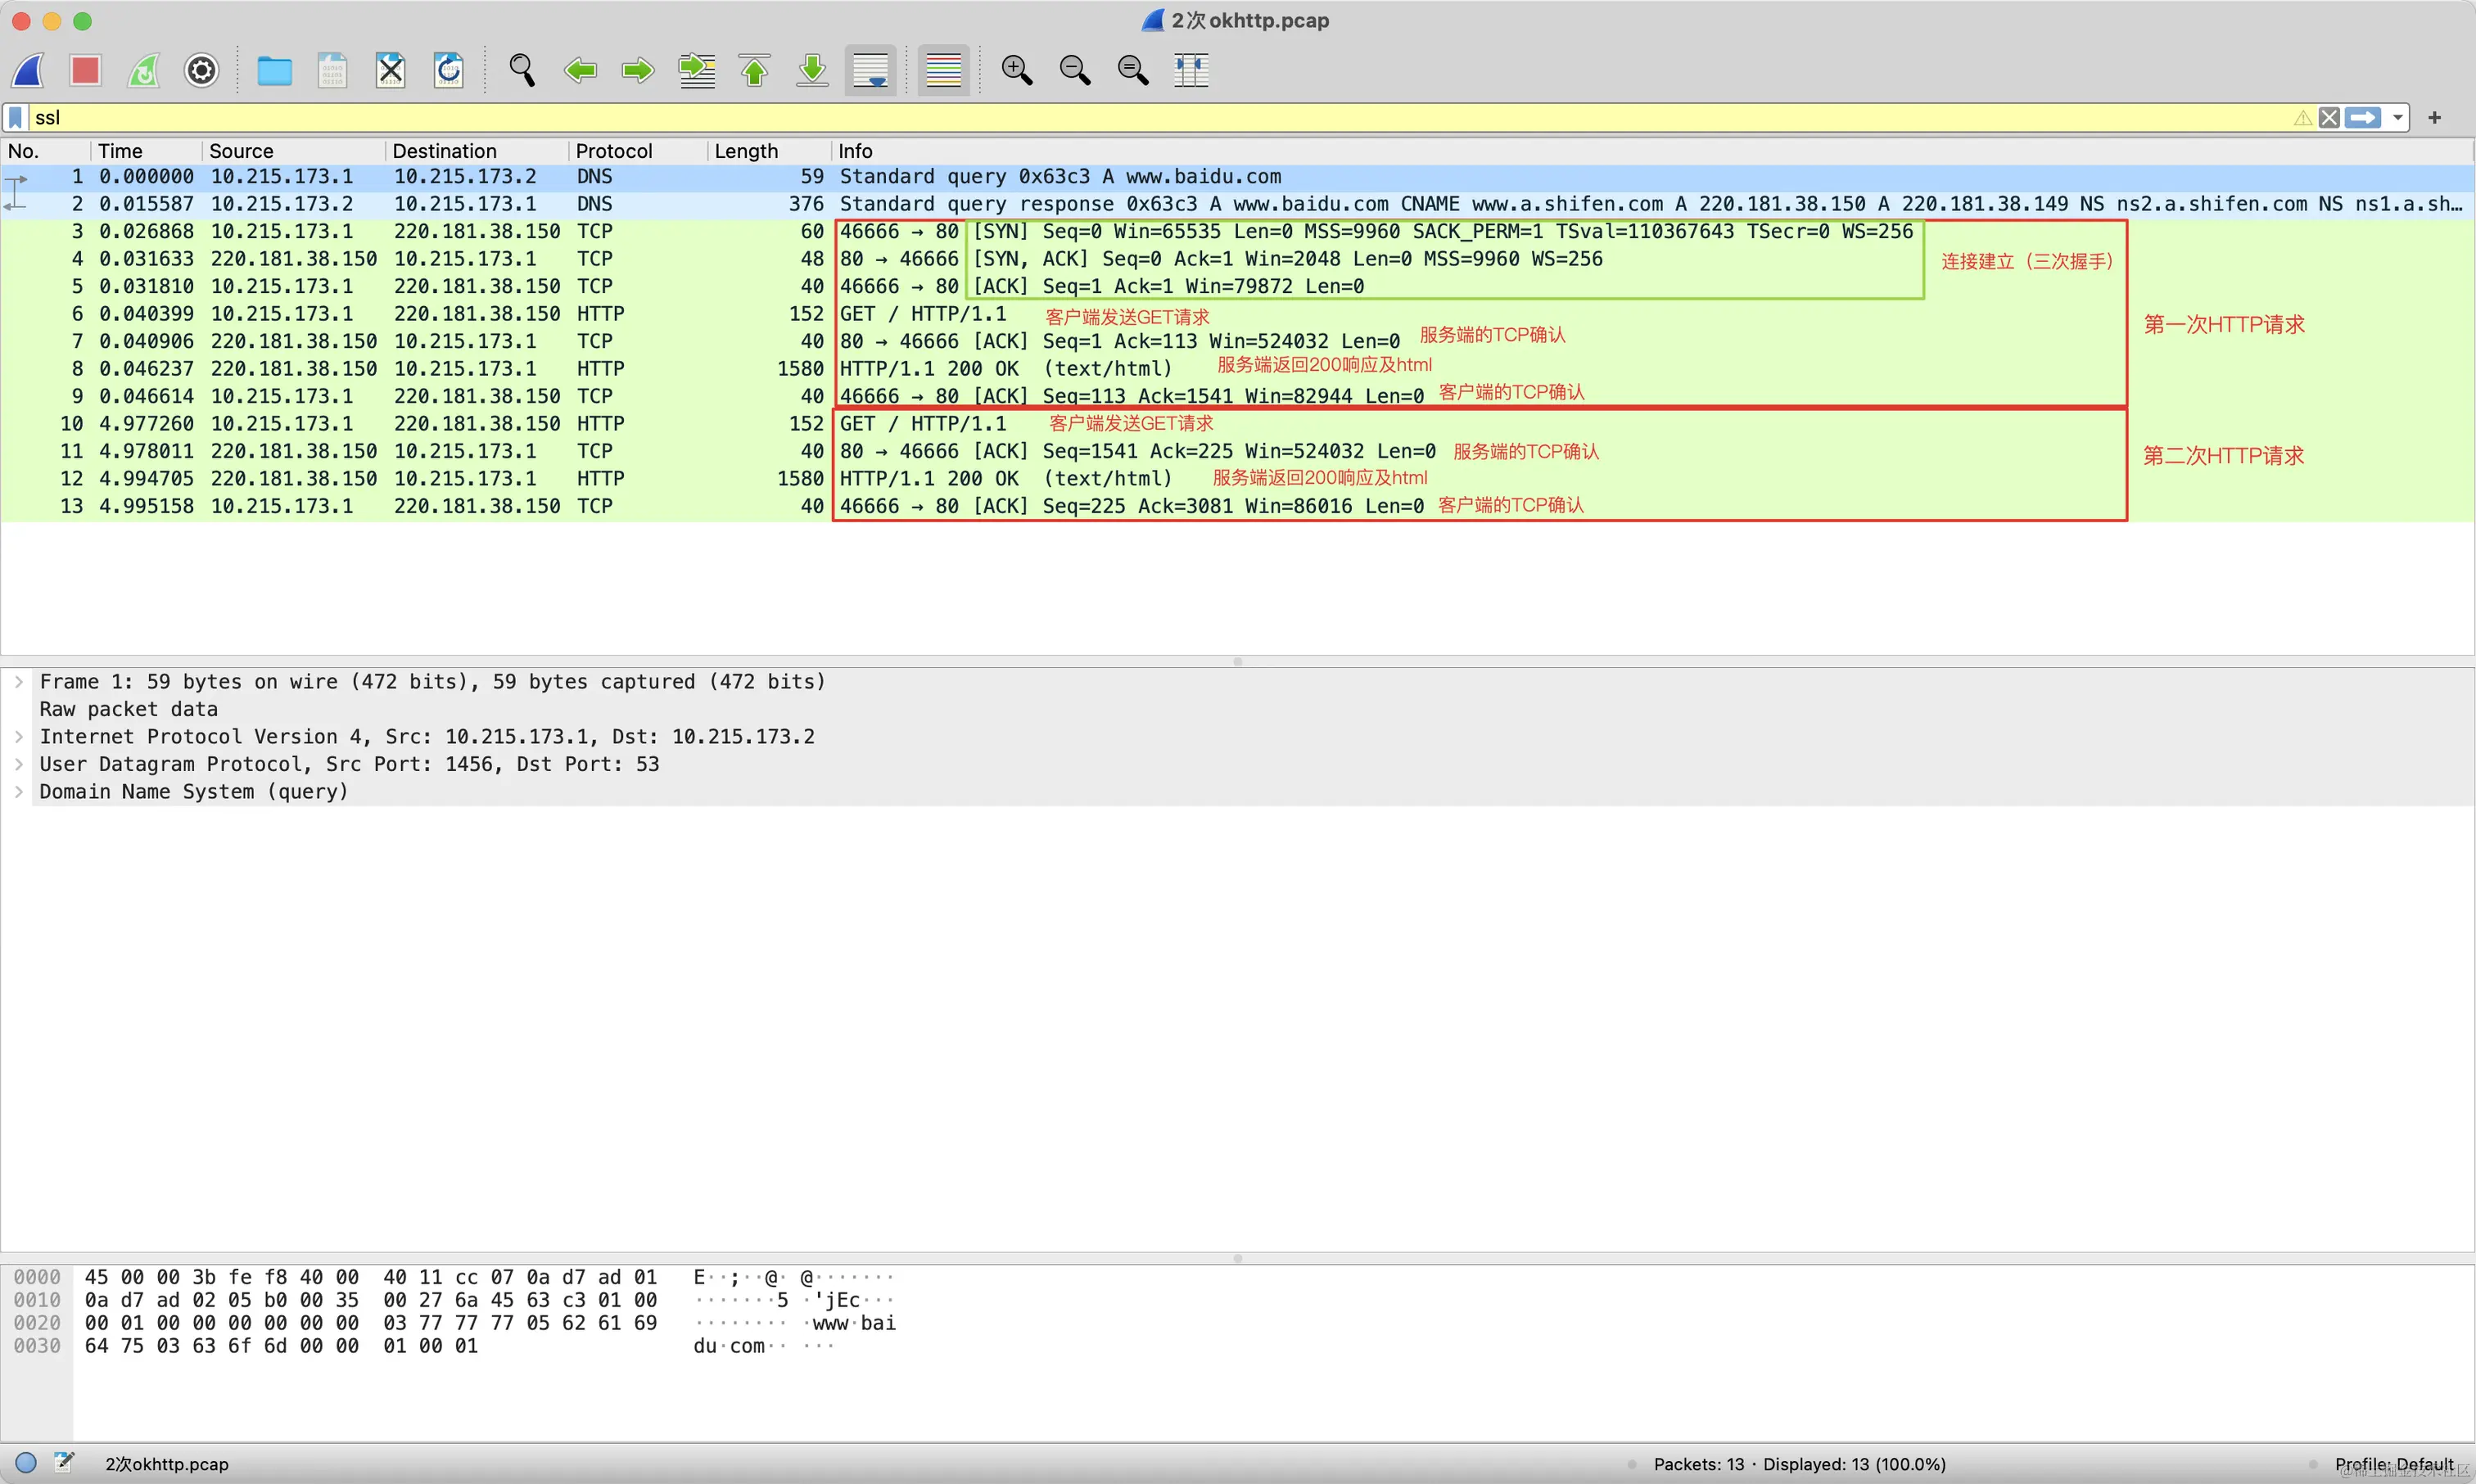Screen dimensions: 2476x1484
Task: Click the green restart capture icon
Action: coord(143,70)
